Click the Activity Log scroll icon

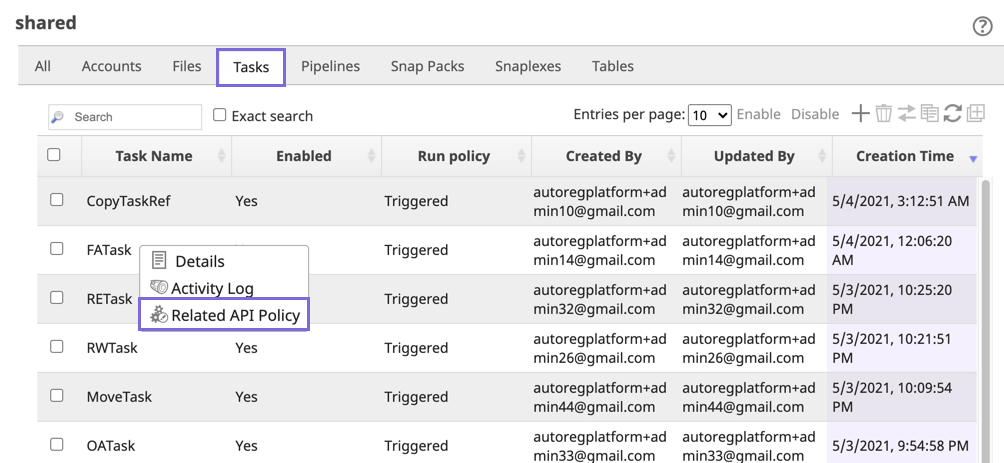click(159, 288)
